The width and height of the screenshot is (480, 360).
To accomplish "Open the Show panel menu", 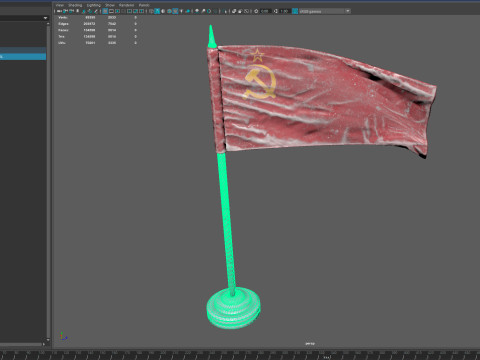I will click(x=110, y=5).
